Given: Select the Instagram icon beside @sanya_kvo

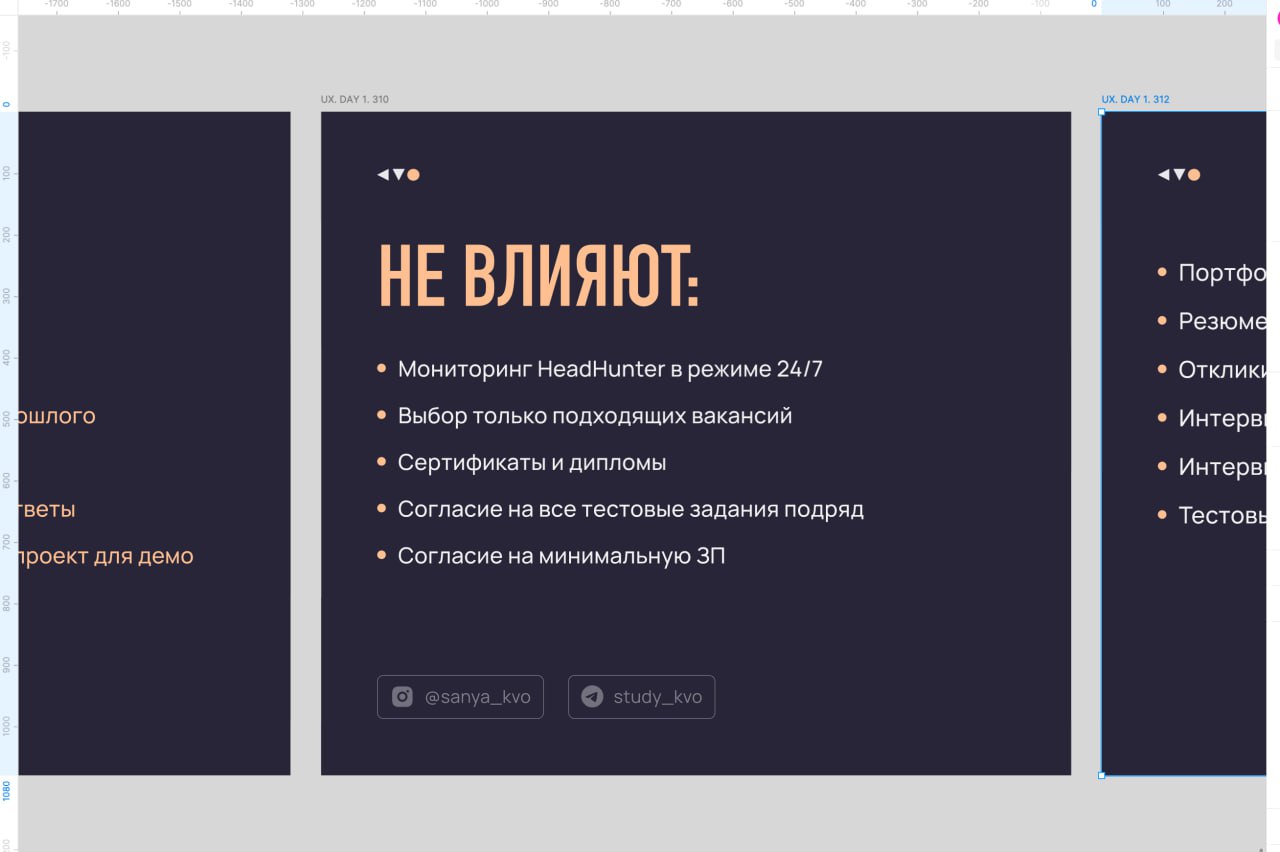Looking at the screenshot, I should click(402, 697).
